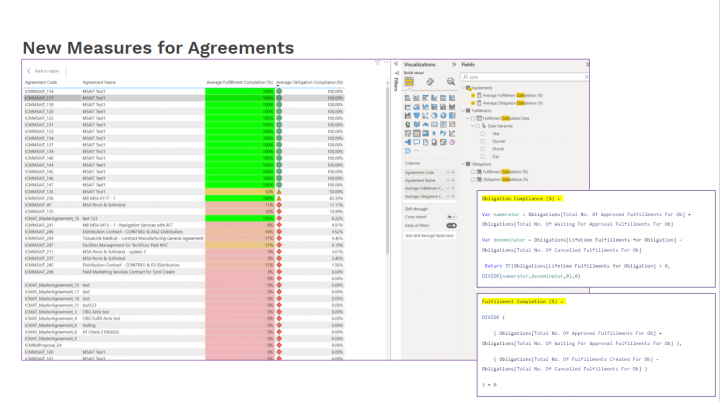Image resolution: width=720 pixels, height=401 pixels.
Task: Click the Fields search box
Action: 524,77
